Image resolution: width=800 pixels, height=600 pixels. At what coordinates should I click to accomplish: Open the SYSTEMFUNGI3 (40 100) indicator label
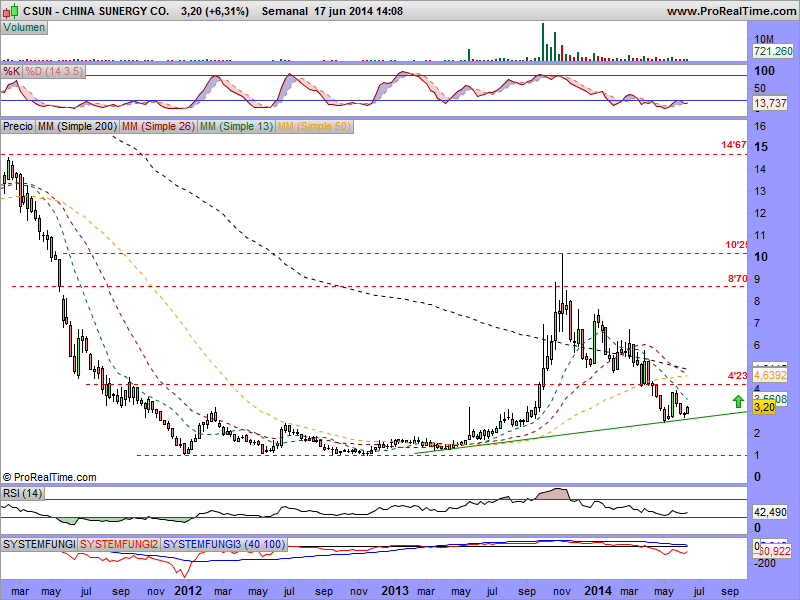pos(224,544)
